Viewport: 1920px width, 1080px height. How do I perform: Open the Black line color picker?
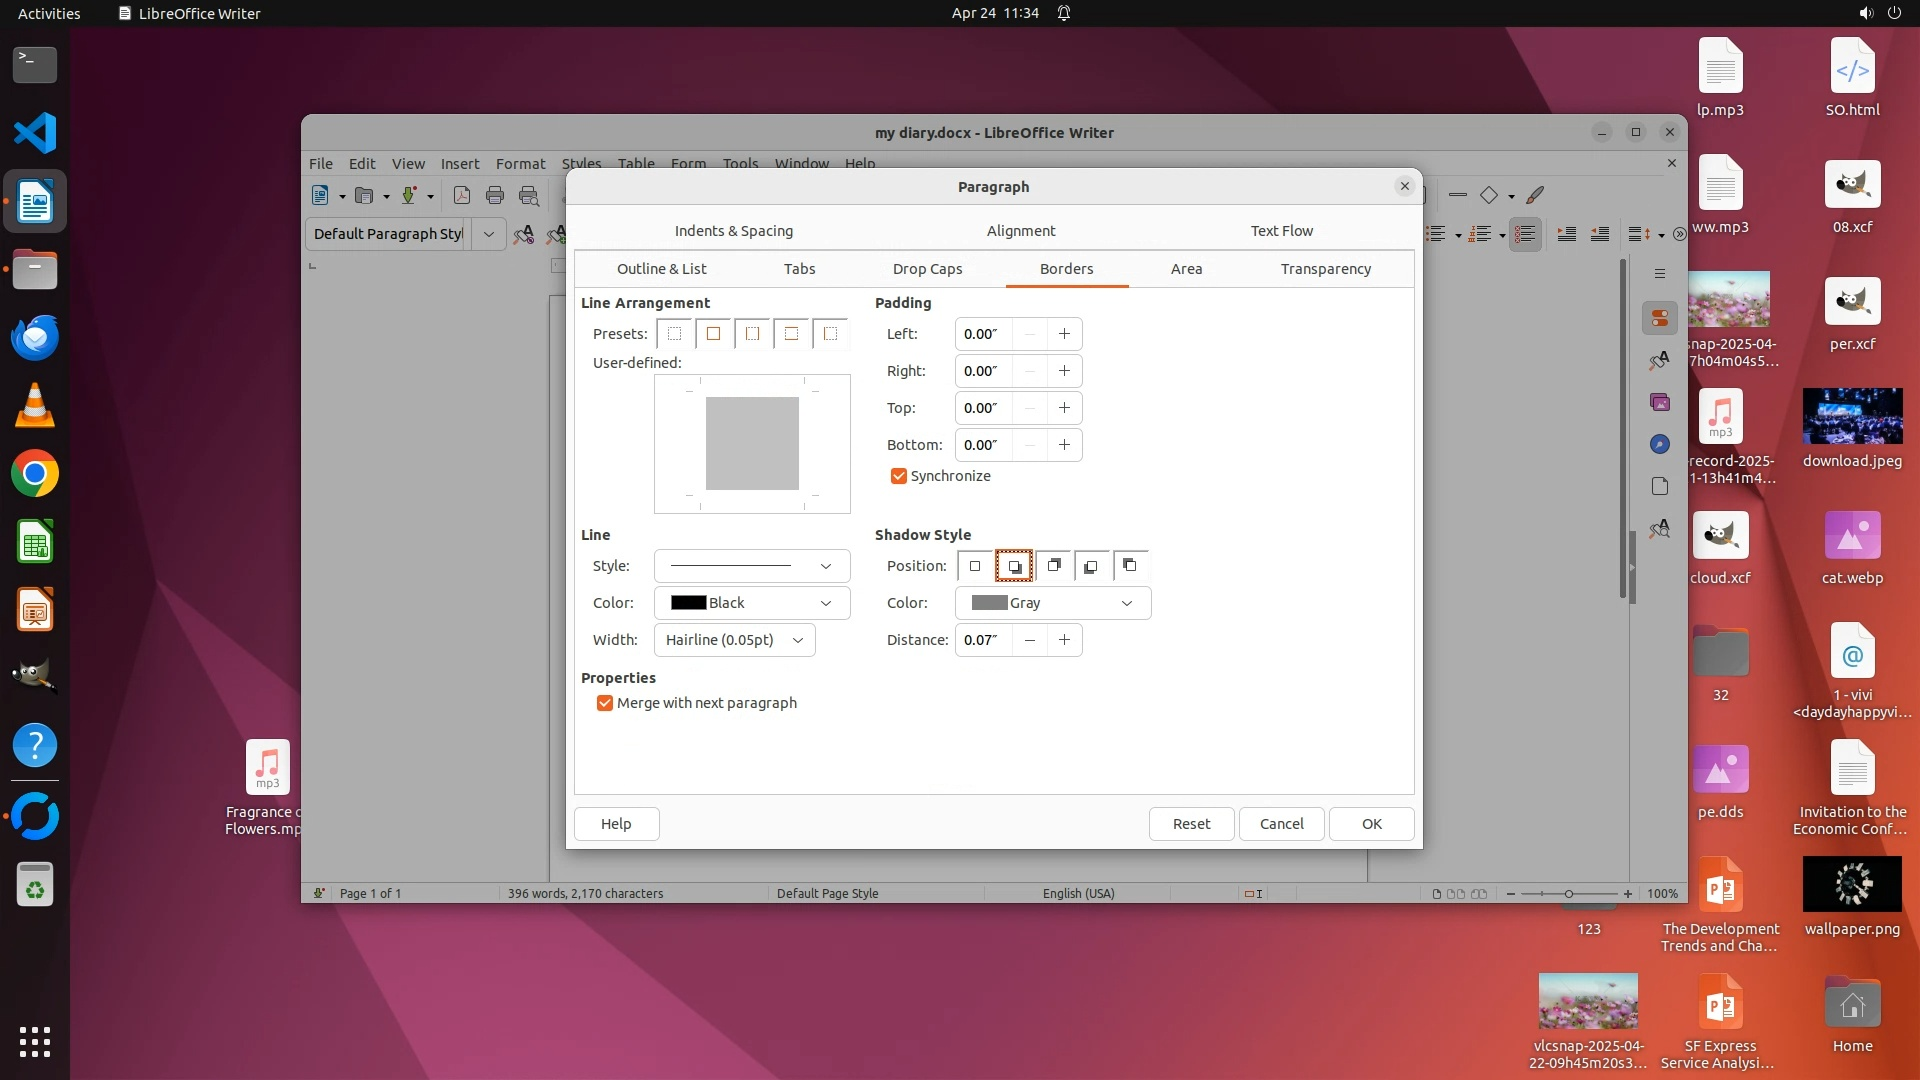click(752, 603)
